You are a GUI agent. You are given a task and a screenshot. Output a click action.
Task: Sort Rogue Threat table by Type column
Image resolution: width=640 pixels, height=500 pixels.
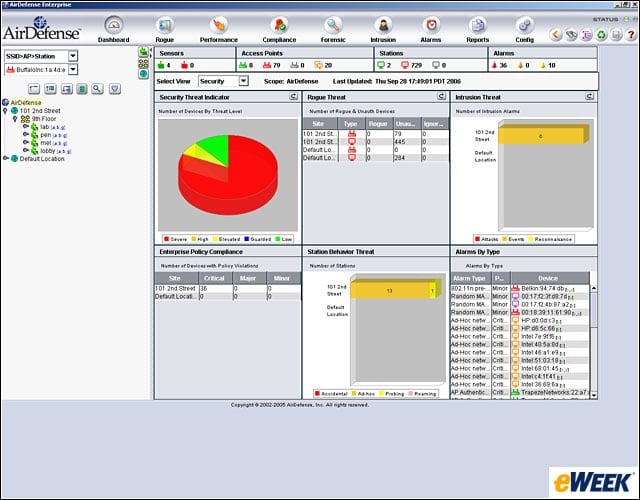click(x=351, y=124)
